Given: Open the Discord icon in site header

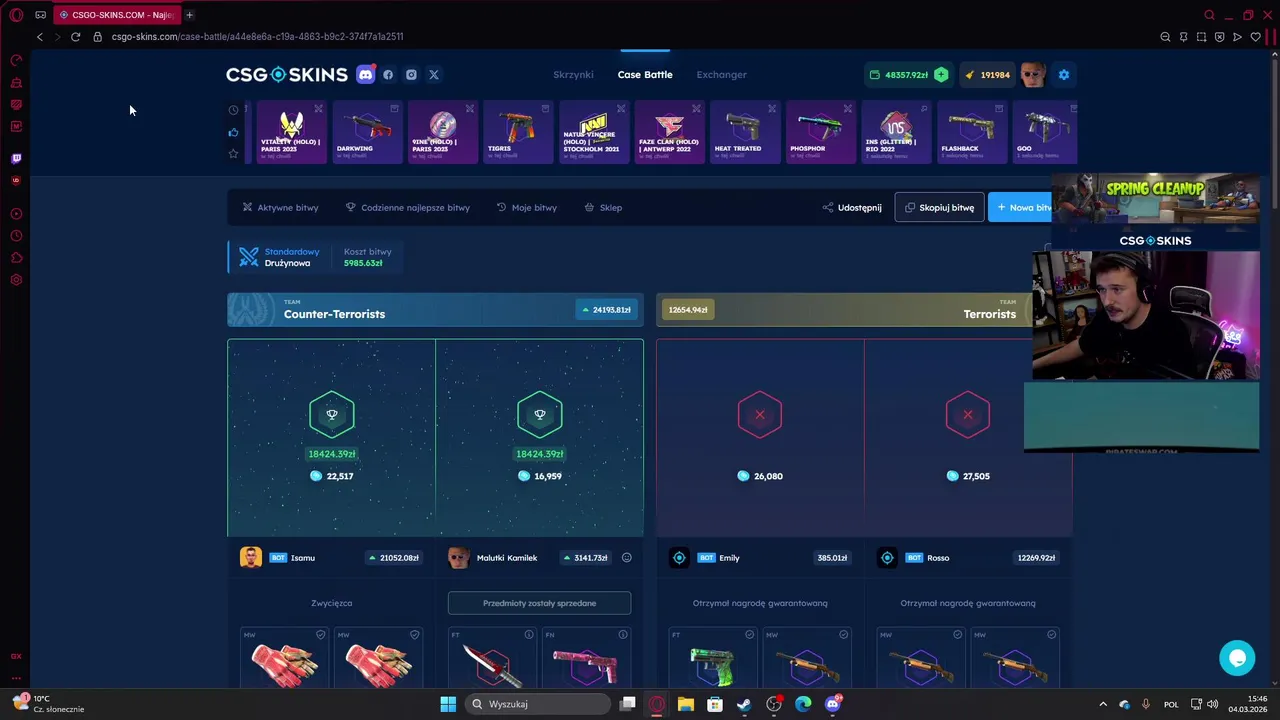Looking at the screenshot, I should 365,74.
